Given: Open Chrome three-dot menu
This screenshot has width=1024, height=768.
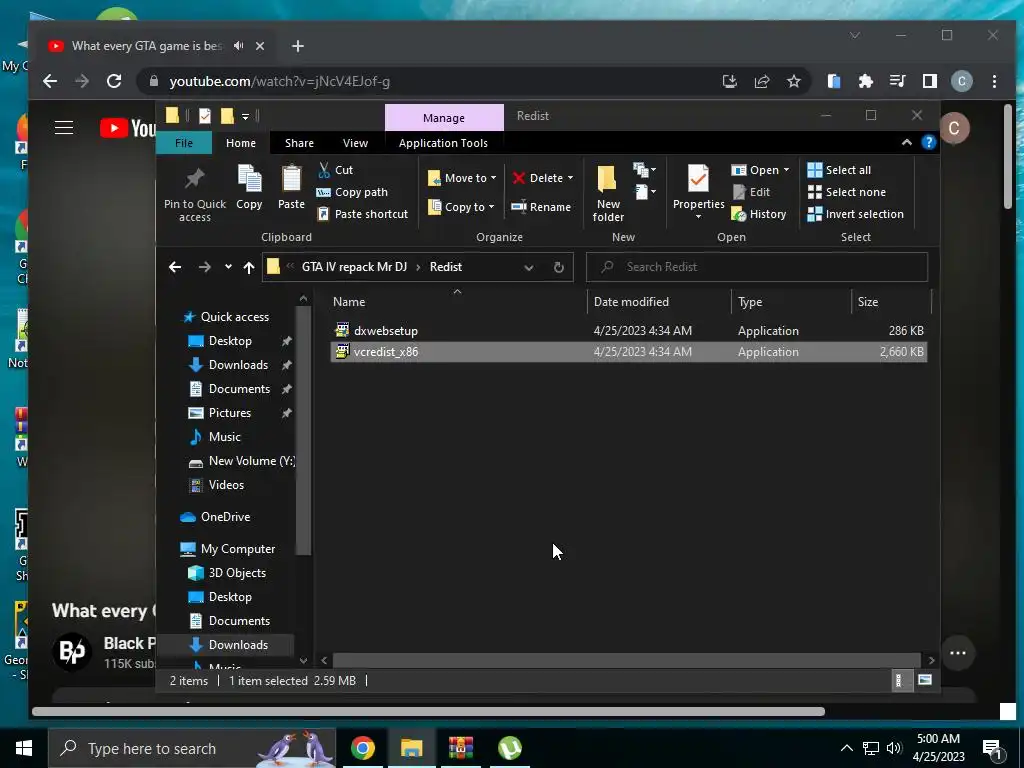Looking at the screenshot, I should [x=994, y=81].
